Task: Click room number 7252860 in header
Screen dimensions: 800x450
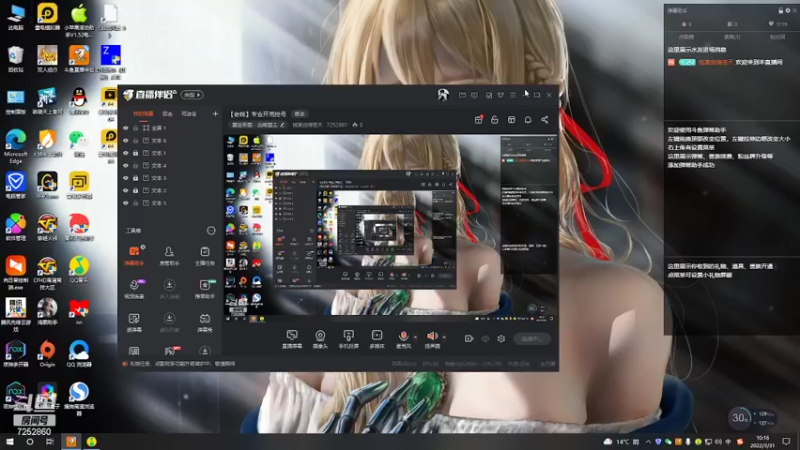Action: (337, 125)
